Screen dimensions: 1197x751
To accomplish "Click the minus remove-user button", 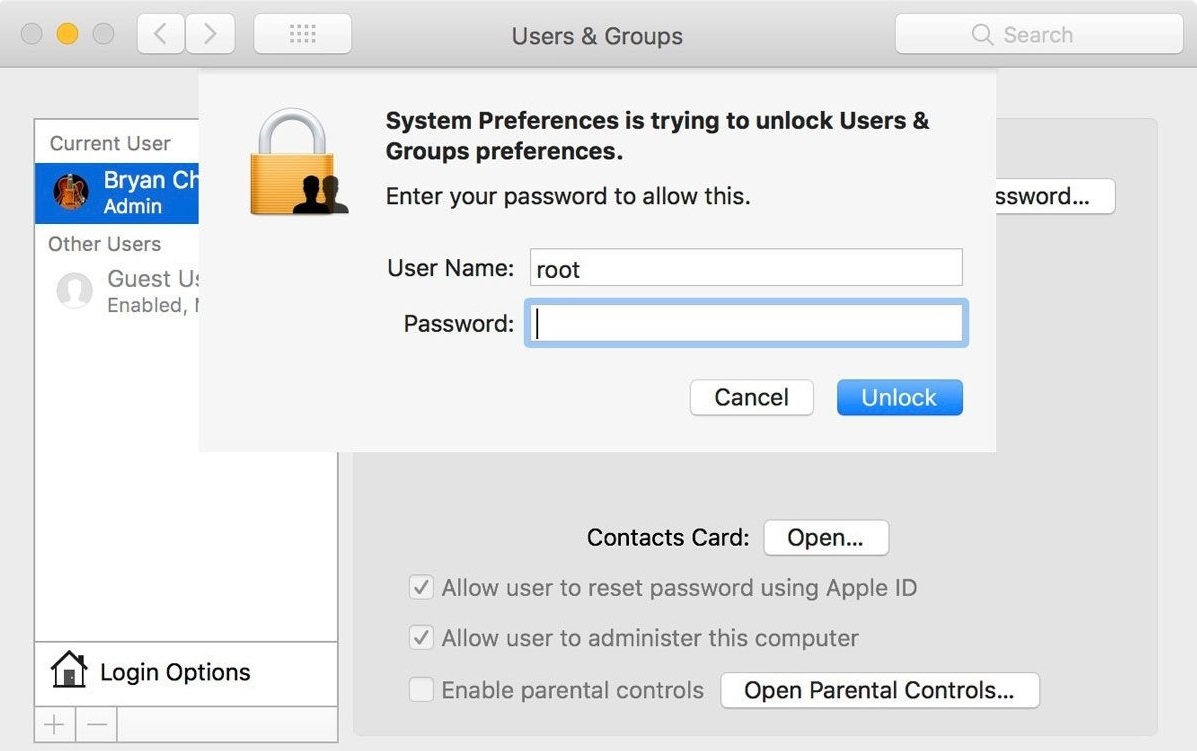I will click(97, 724).
